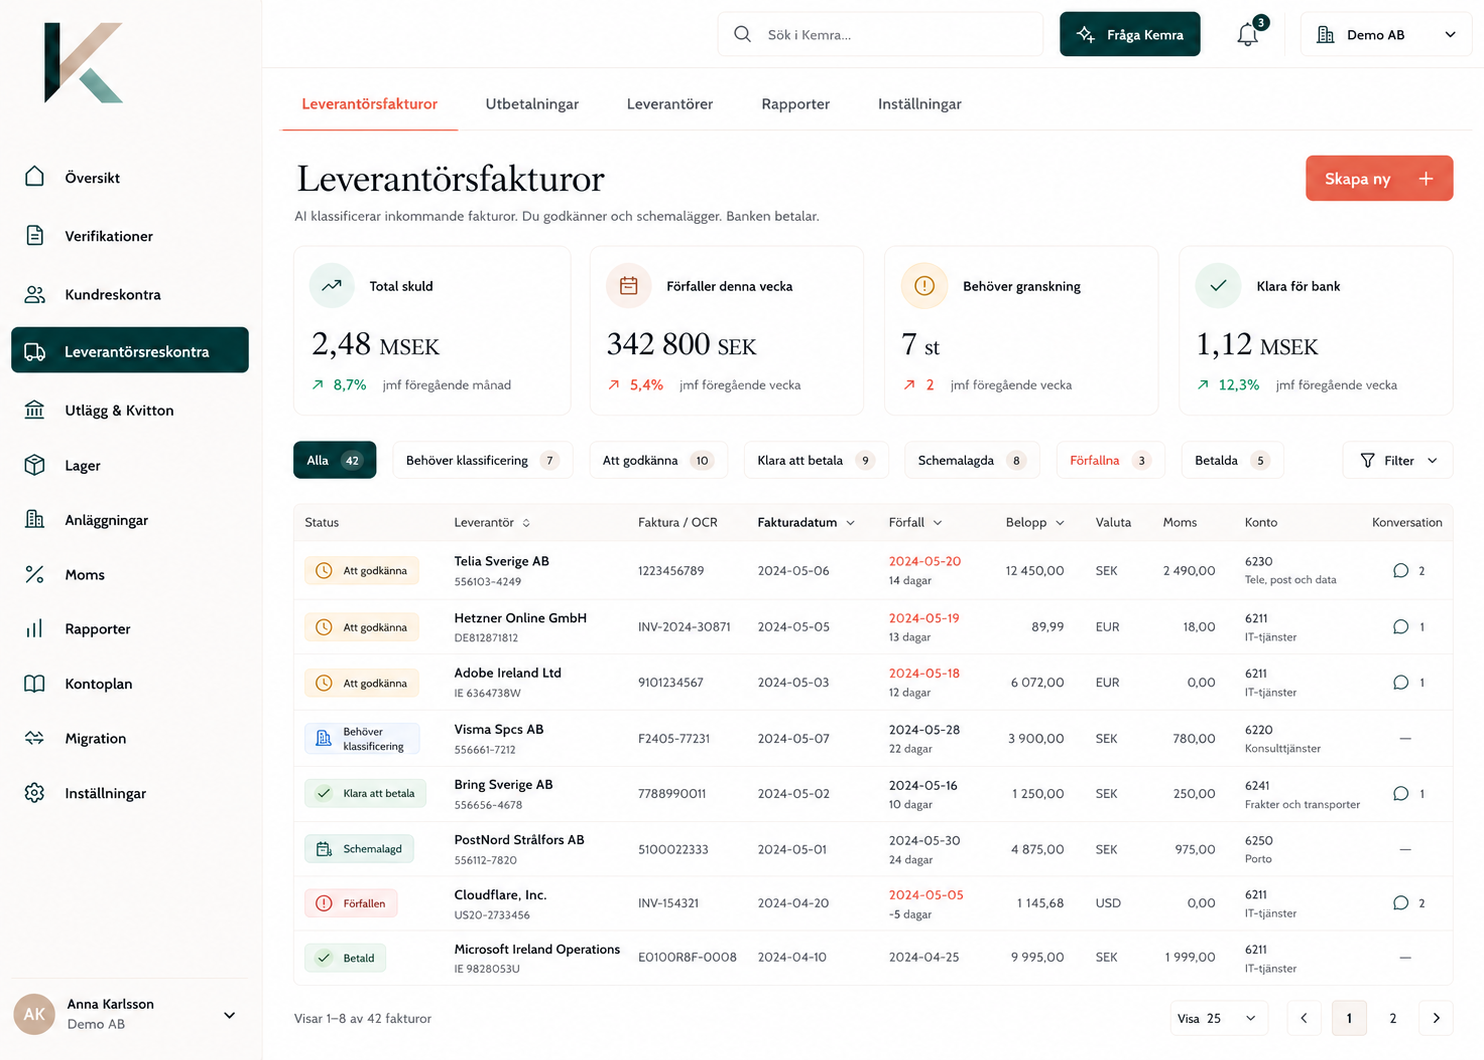Viewport: 1484px width, 1060px height.
Task: Open Lager in sidebar
Action: coord(130,465)
